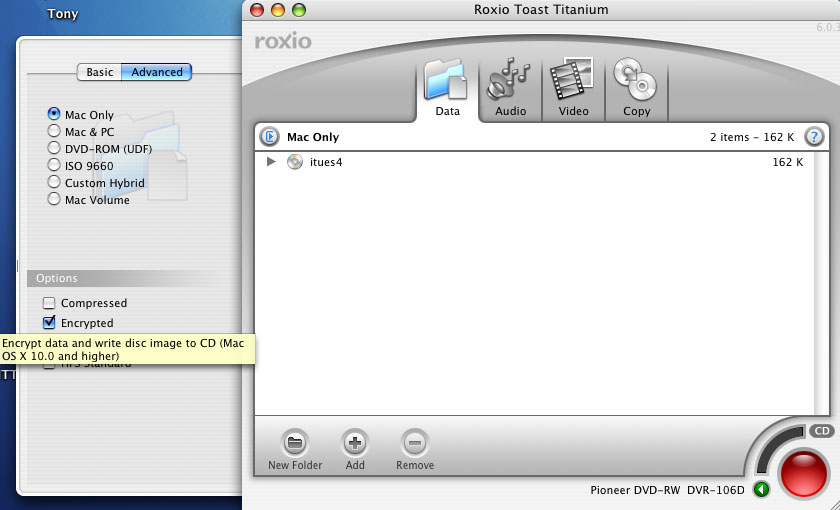Select the Advanced settings tab

[156, 72]
